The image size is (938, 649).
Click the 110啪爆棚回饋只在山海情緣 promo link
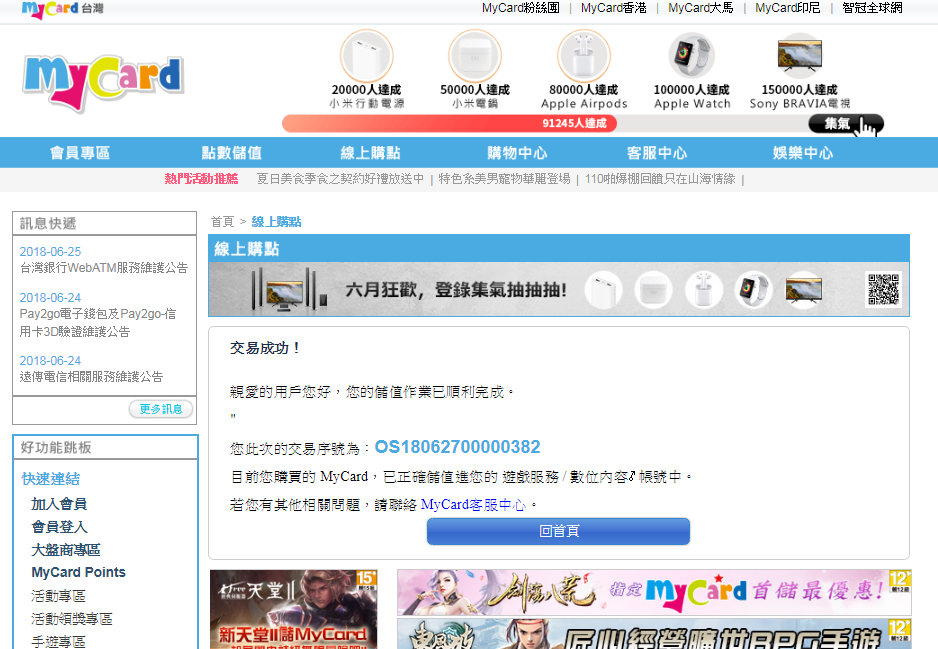coord(660,179)
